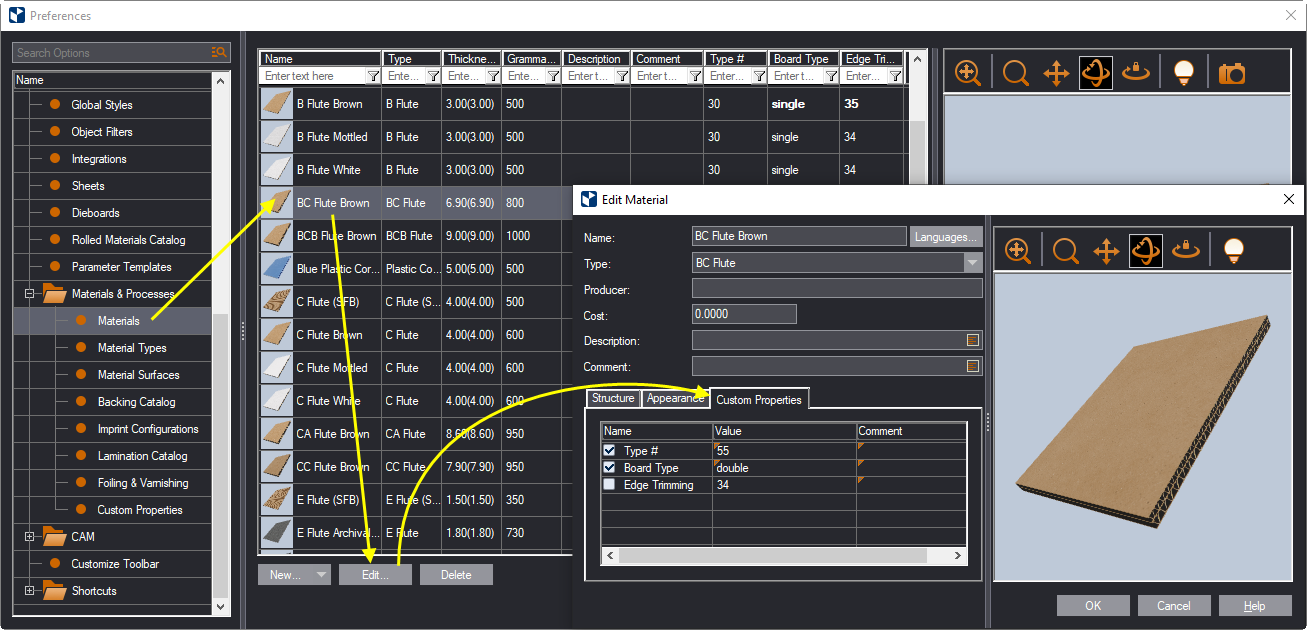Collapse the Materials & Processes tree node
Viewport: 1307px width, 630px height.
(x=30, y=294)
